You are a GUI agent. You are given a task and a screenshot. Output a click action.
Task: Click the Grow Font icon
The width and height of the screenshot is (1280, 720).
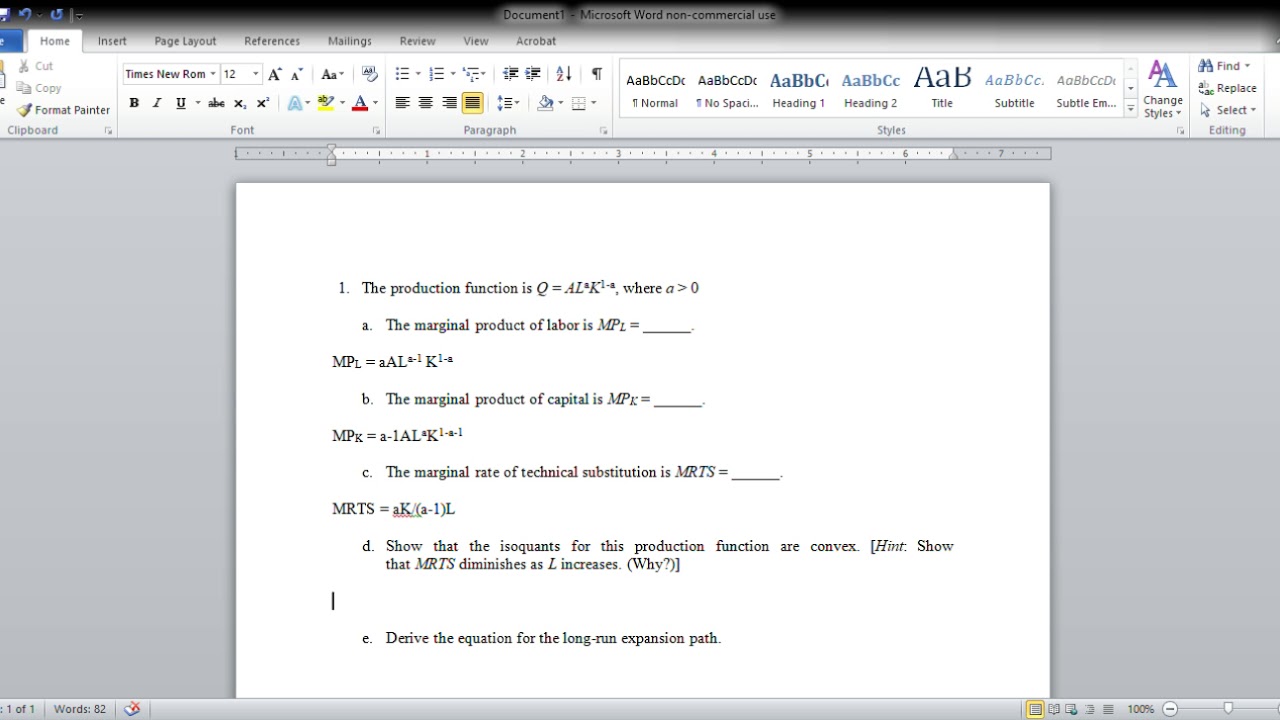275,74
